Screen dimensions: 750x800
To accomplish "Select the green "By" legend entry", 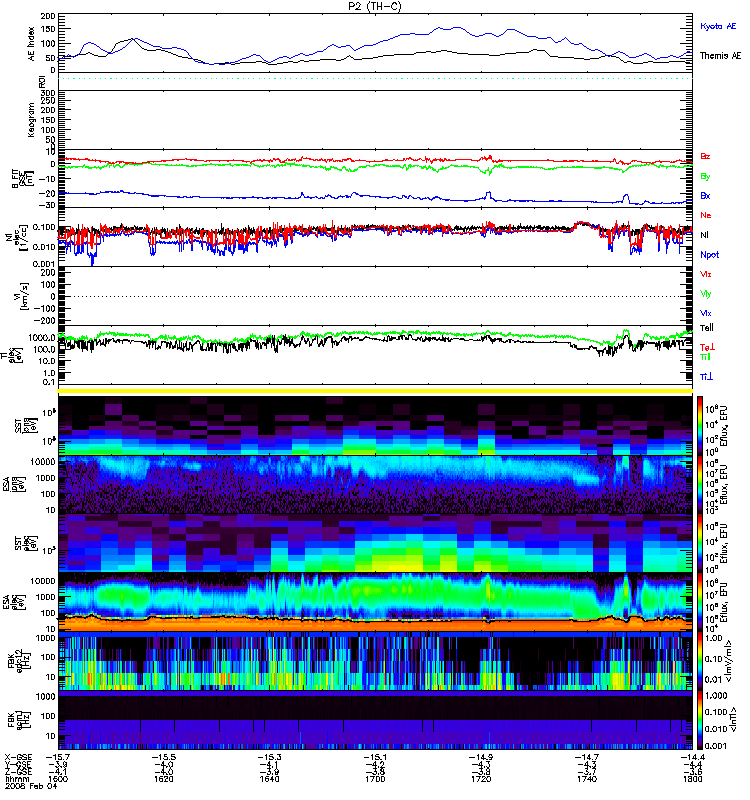I will (705, 177).
